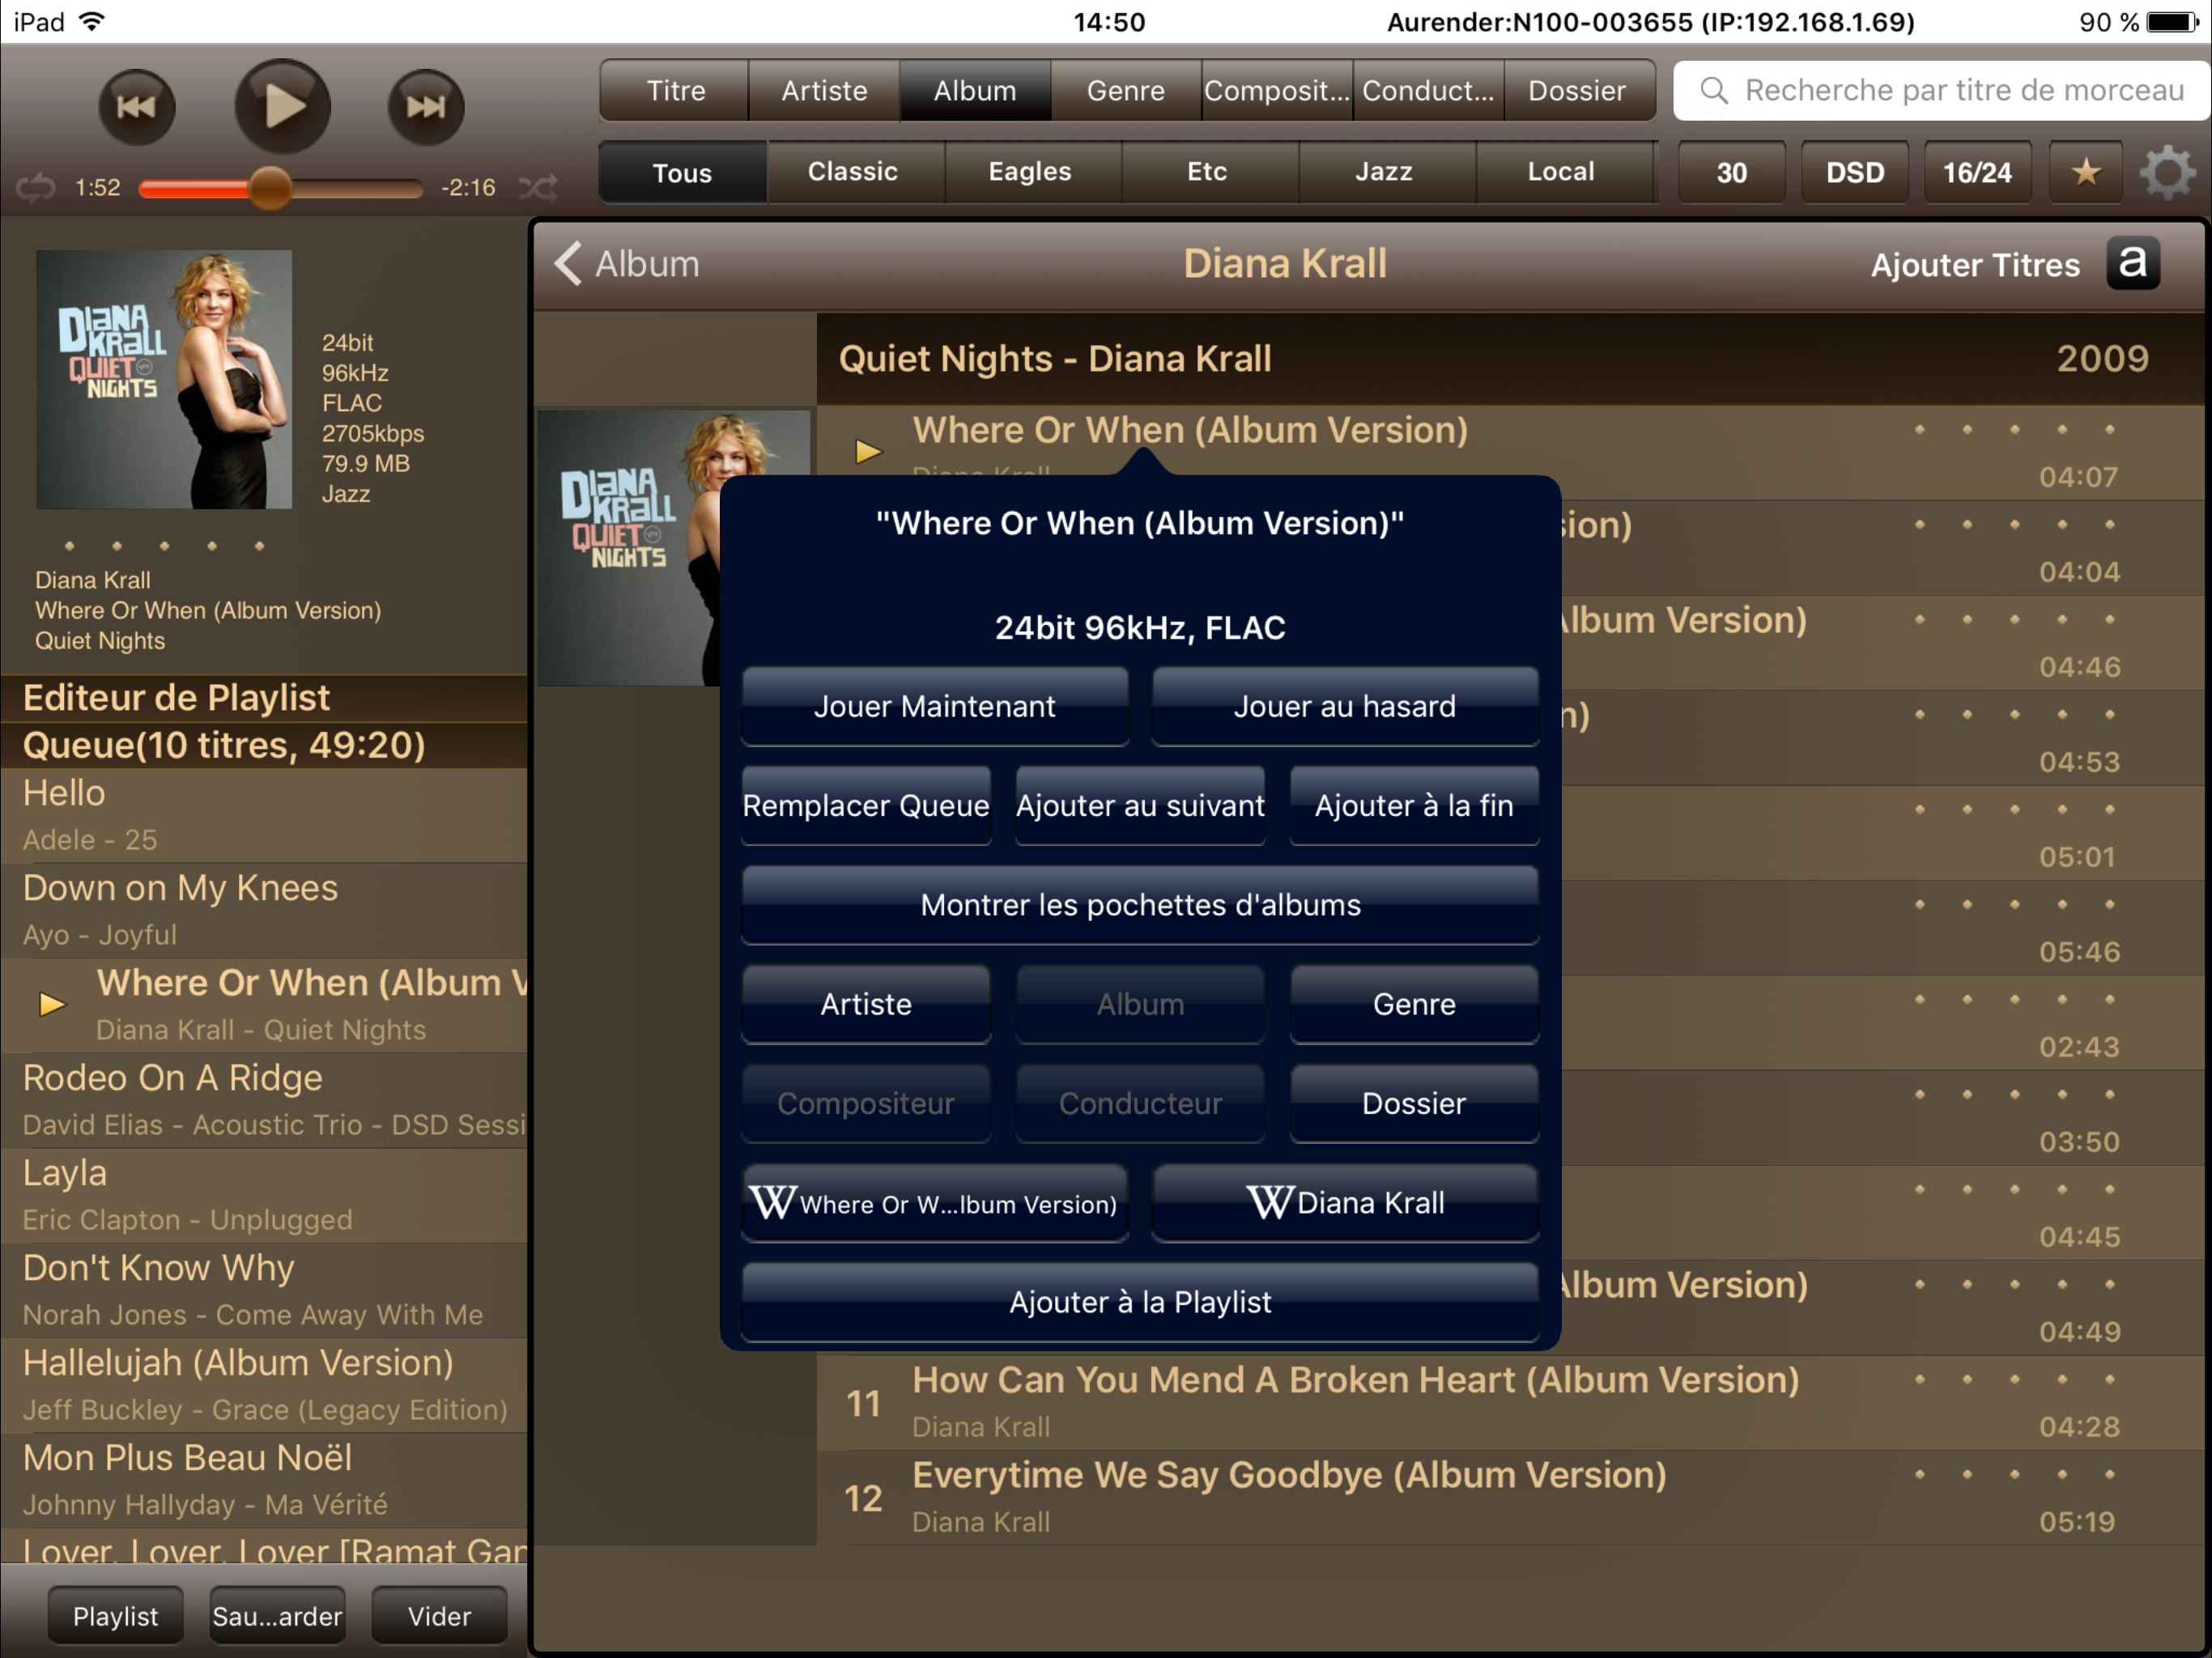
Task: Toggle the DSD filter
Action: click(x=1855, y=172)
